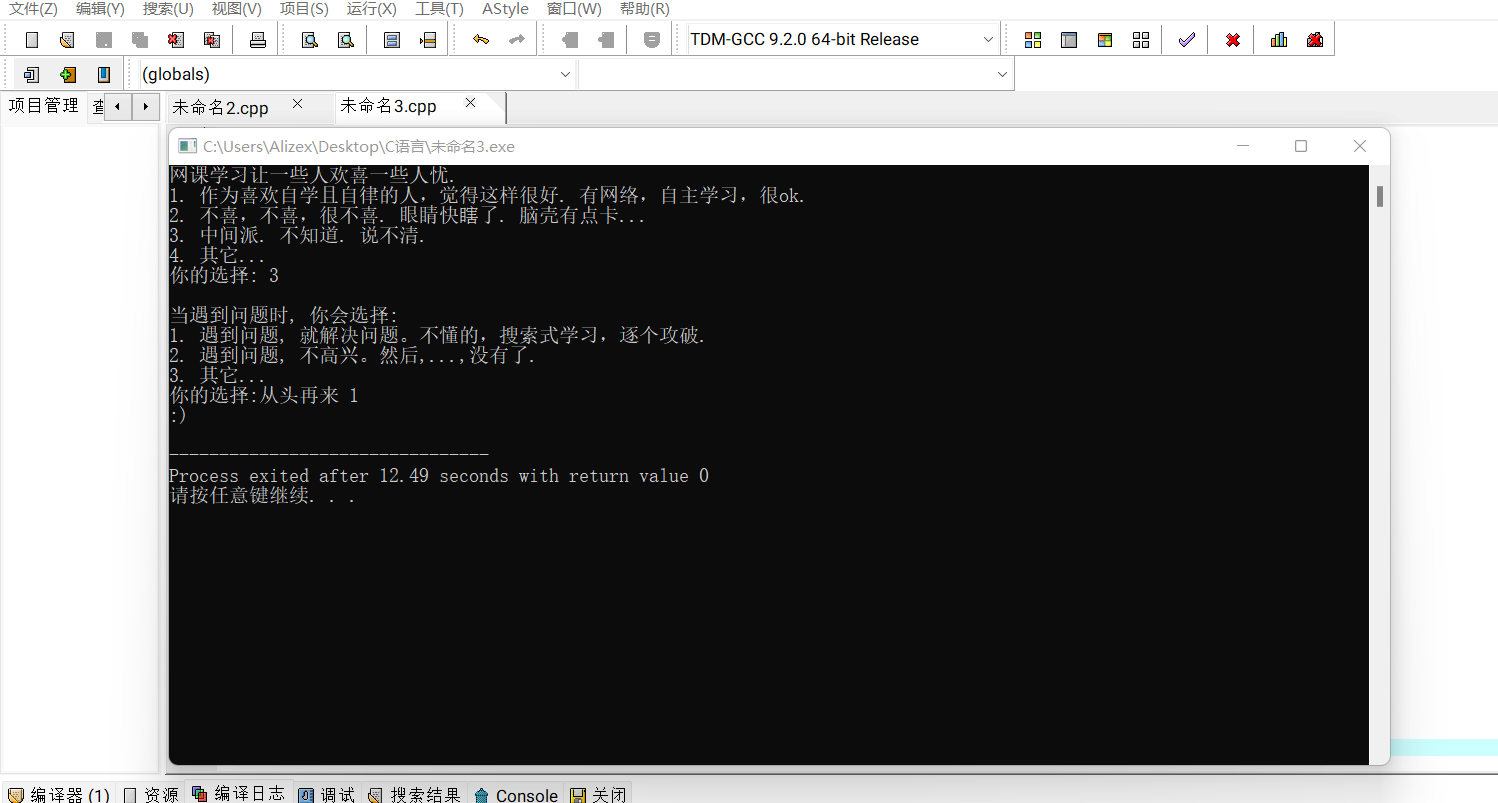The image size is (1498, 803).
Task: Click the Replace magnifier toolbar icon
Action: [x=345, y=40]
